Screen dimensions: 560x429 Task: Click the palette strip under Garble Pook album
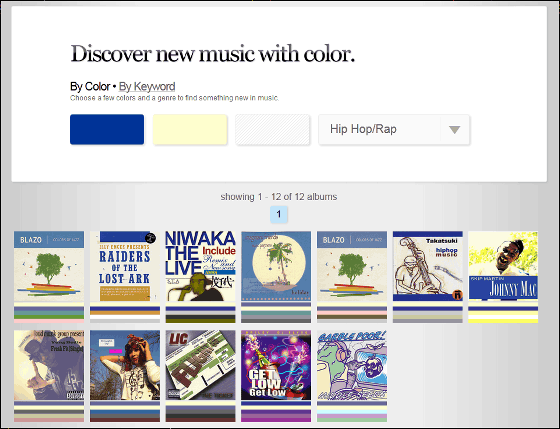coord(352,411)
